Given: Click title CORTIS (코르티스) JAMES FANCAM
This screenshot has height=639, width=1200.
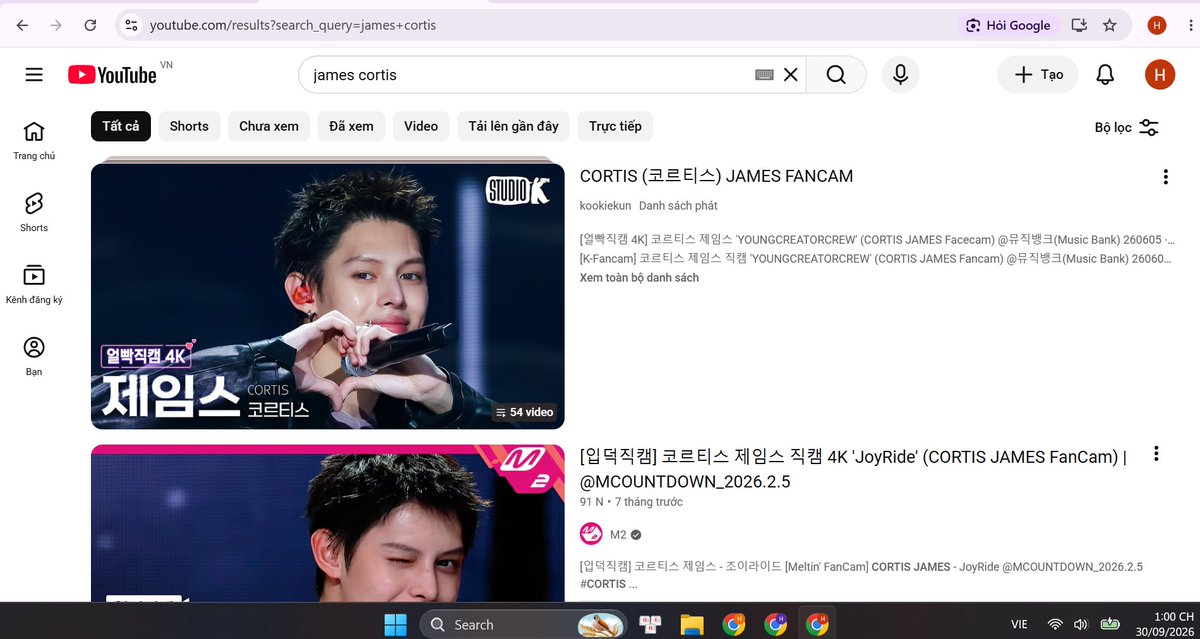Looking at the screenshot, I should pos(716,176).
